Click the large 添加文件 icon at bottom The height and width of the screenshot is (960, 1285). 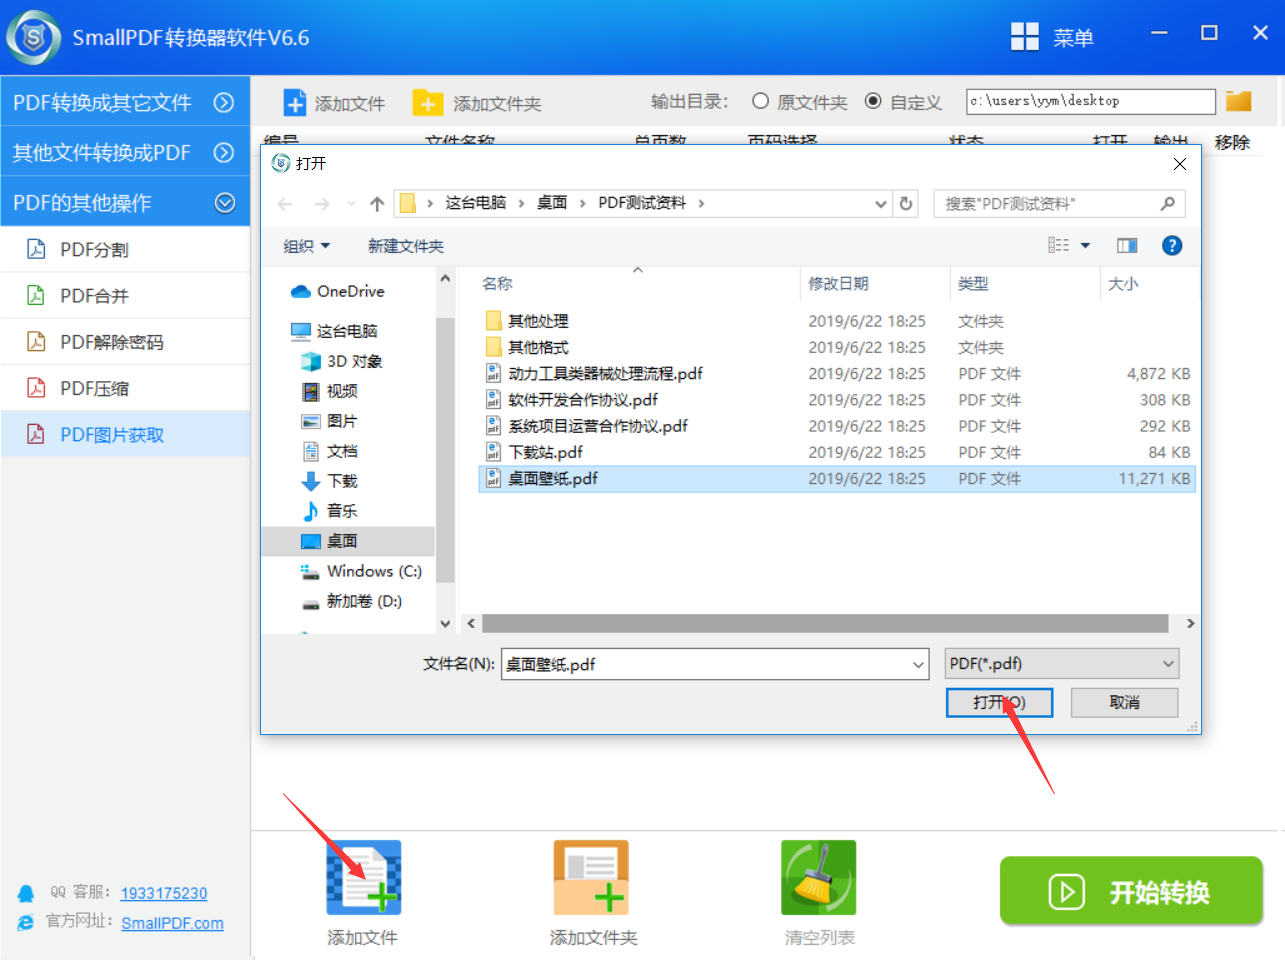363,877
